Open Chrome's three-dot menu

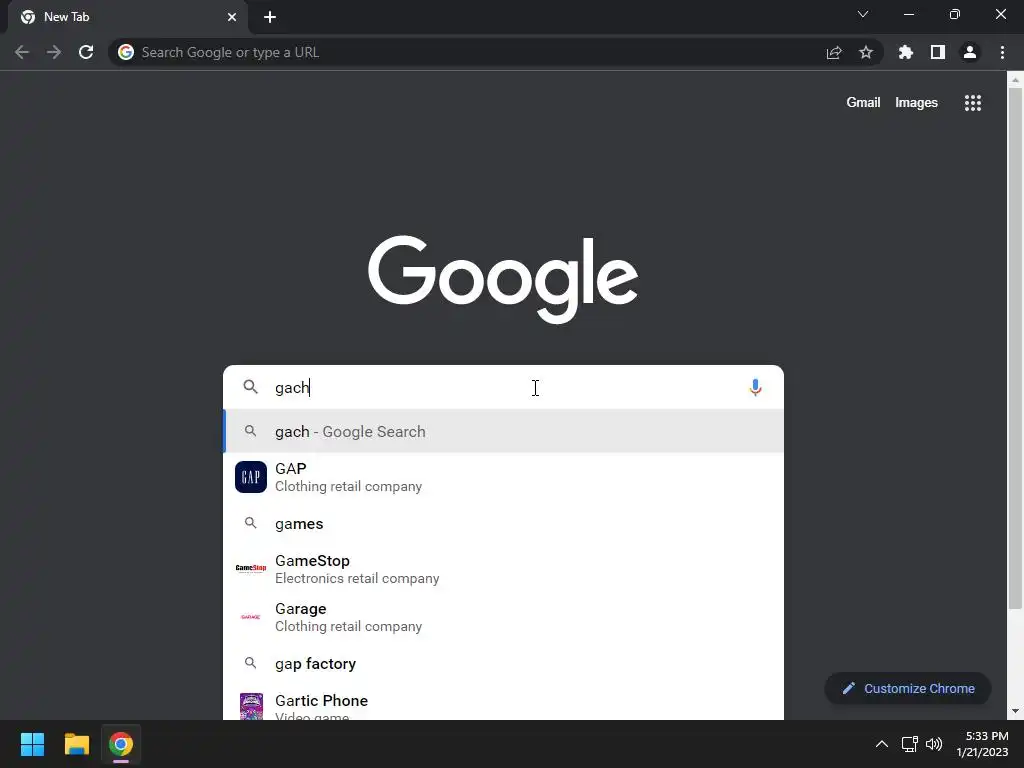[1002, 52]
